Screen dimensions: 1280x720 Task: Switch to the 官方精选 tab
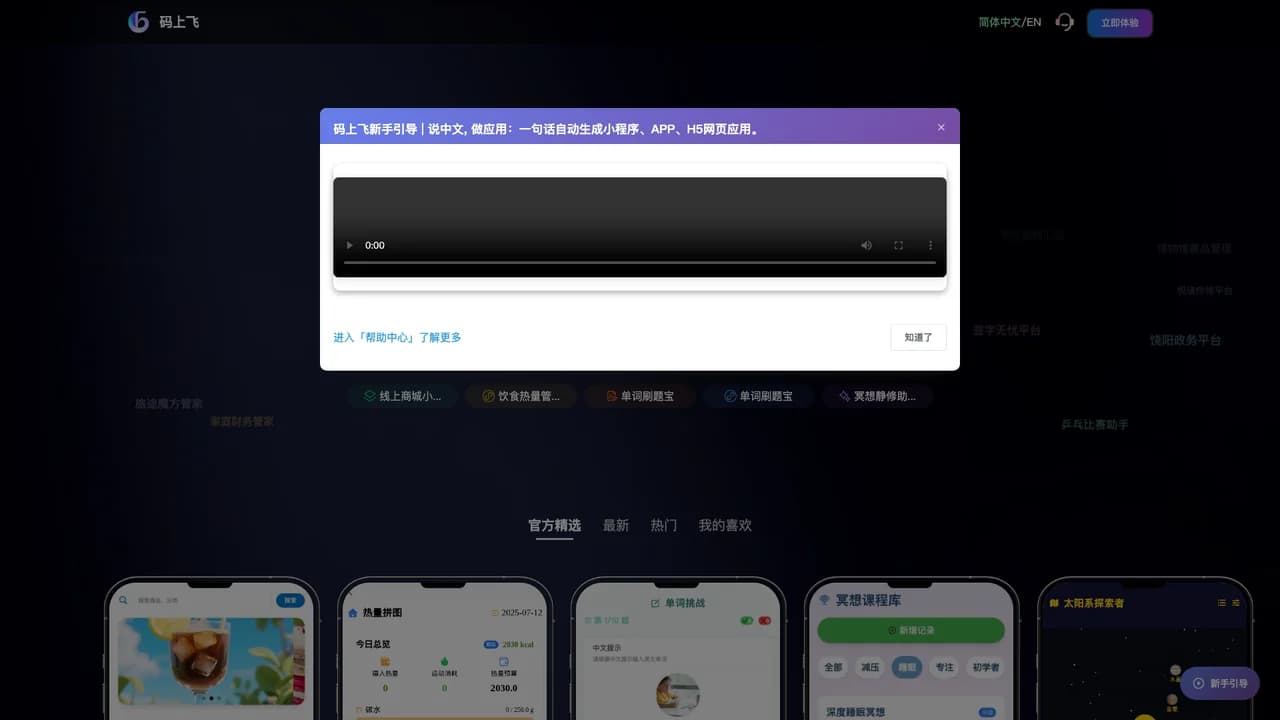pyautogui.click(x=554, y=525)
